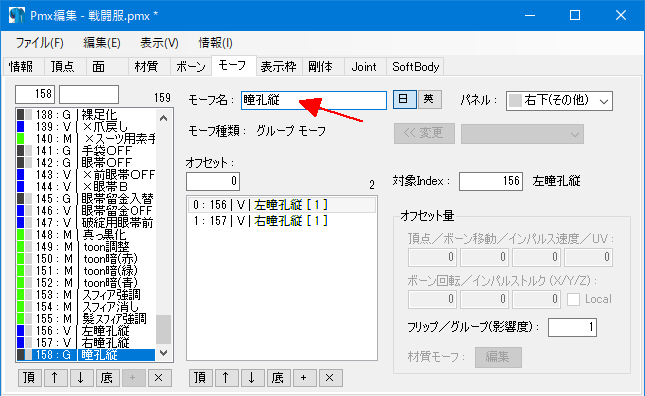Move offset to top with 頂 button
Image resolution: width=645 pixels, height=396 pixels.
200,377
